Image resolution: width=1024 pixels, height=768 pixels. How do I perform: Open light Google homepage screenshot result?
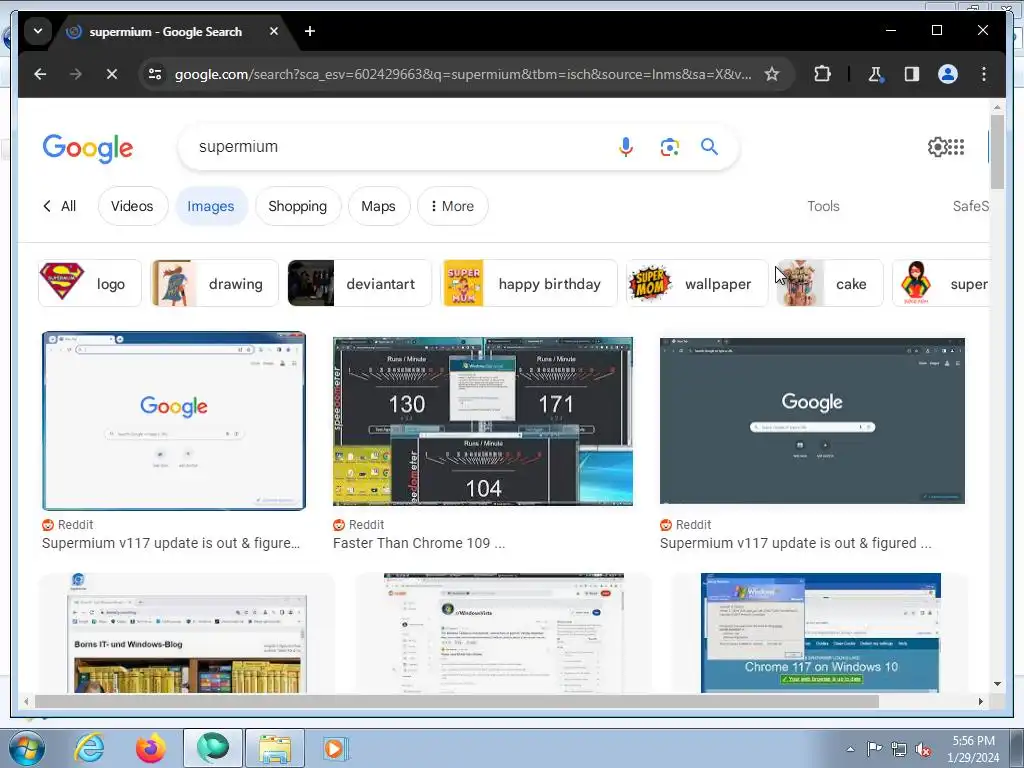(x=174, y=421)
